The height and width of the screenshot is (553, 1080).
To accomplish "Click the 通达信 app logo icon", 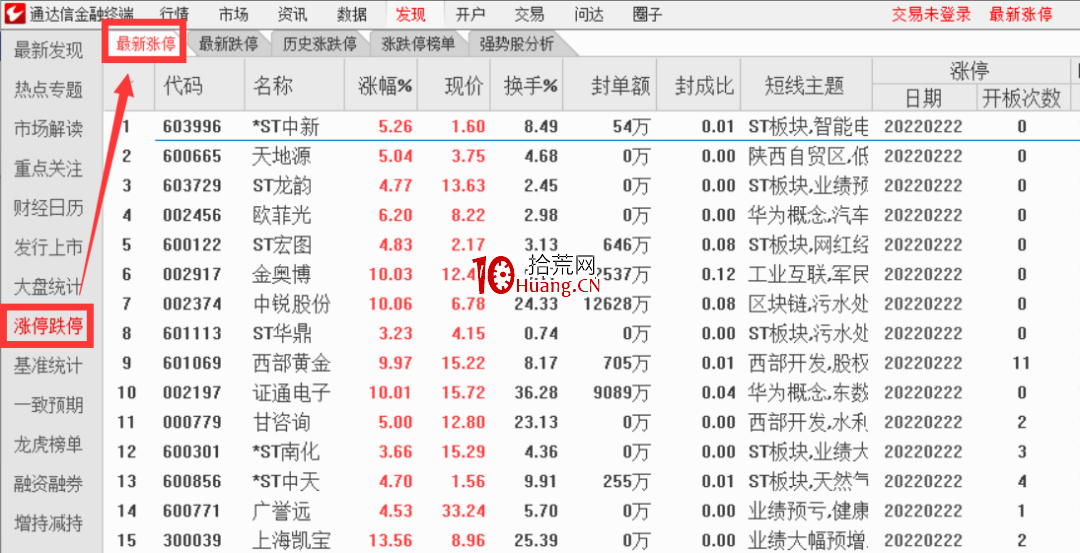I will 15,14.
